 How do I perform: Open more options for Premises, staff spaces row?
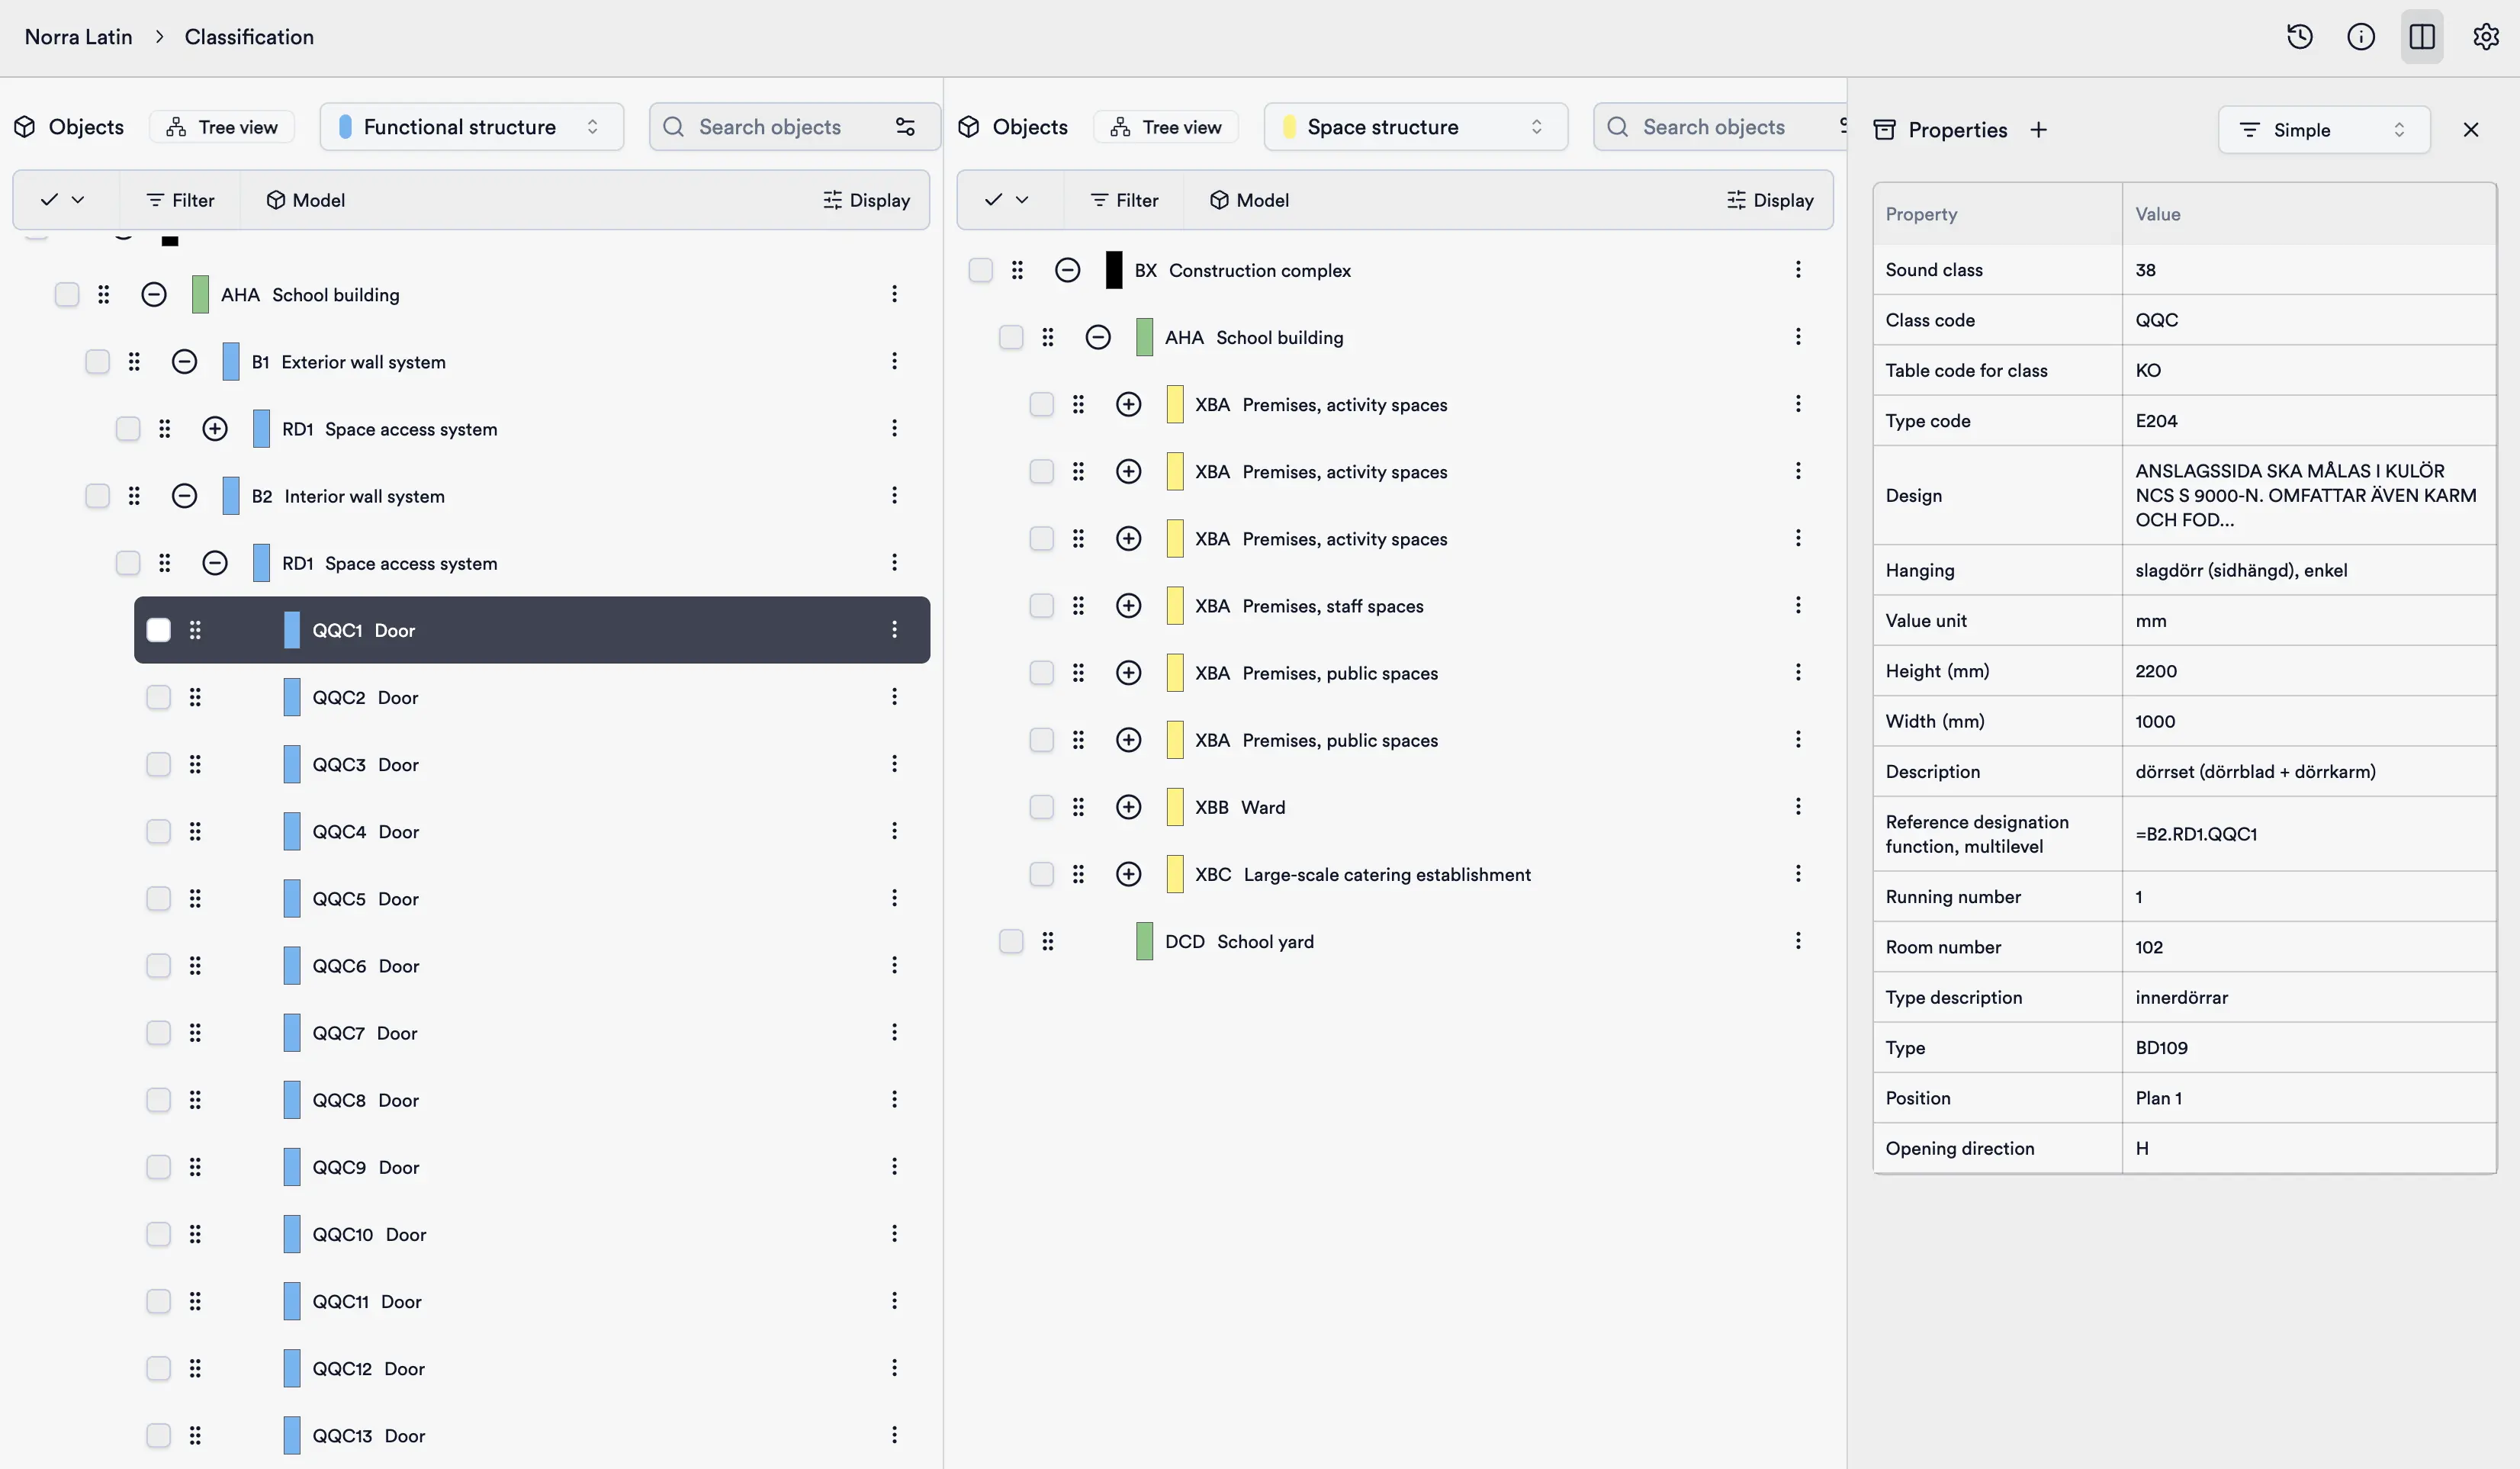click(1797, 605)
